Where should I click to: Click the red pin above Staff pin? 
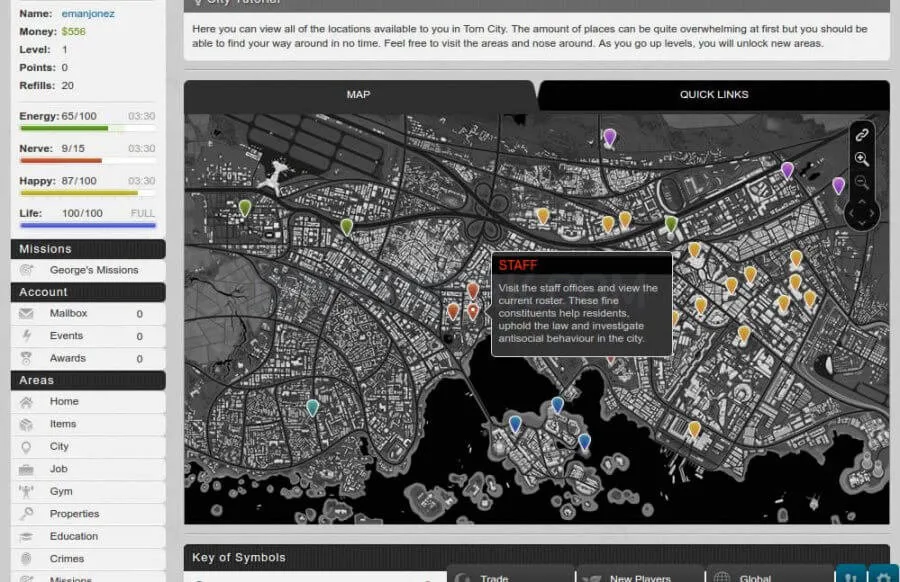(473, 291)
